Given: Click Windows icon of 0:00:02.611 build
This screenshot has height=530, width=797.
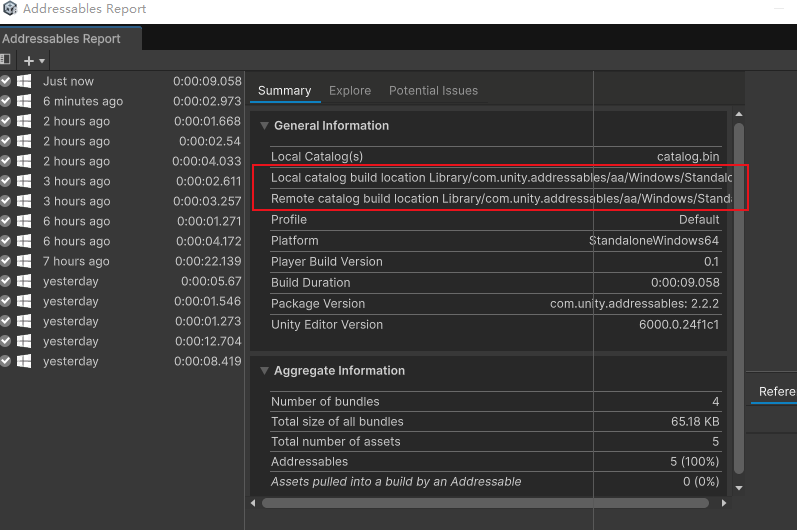Looking at the screenshot, I should pyautogui.click(x=24, y=181).
